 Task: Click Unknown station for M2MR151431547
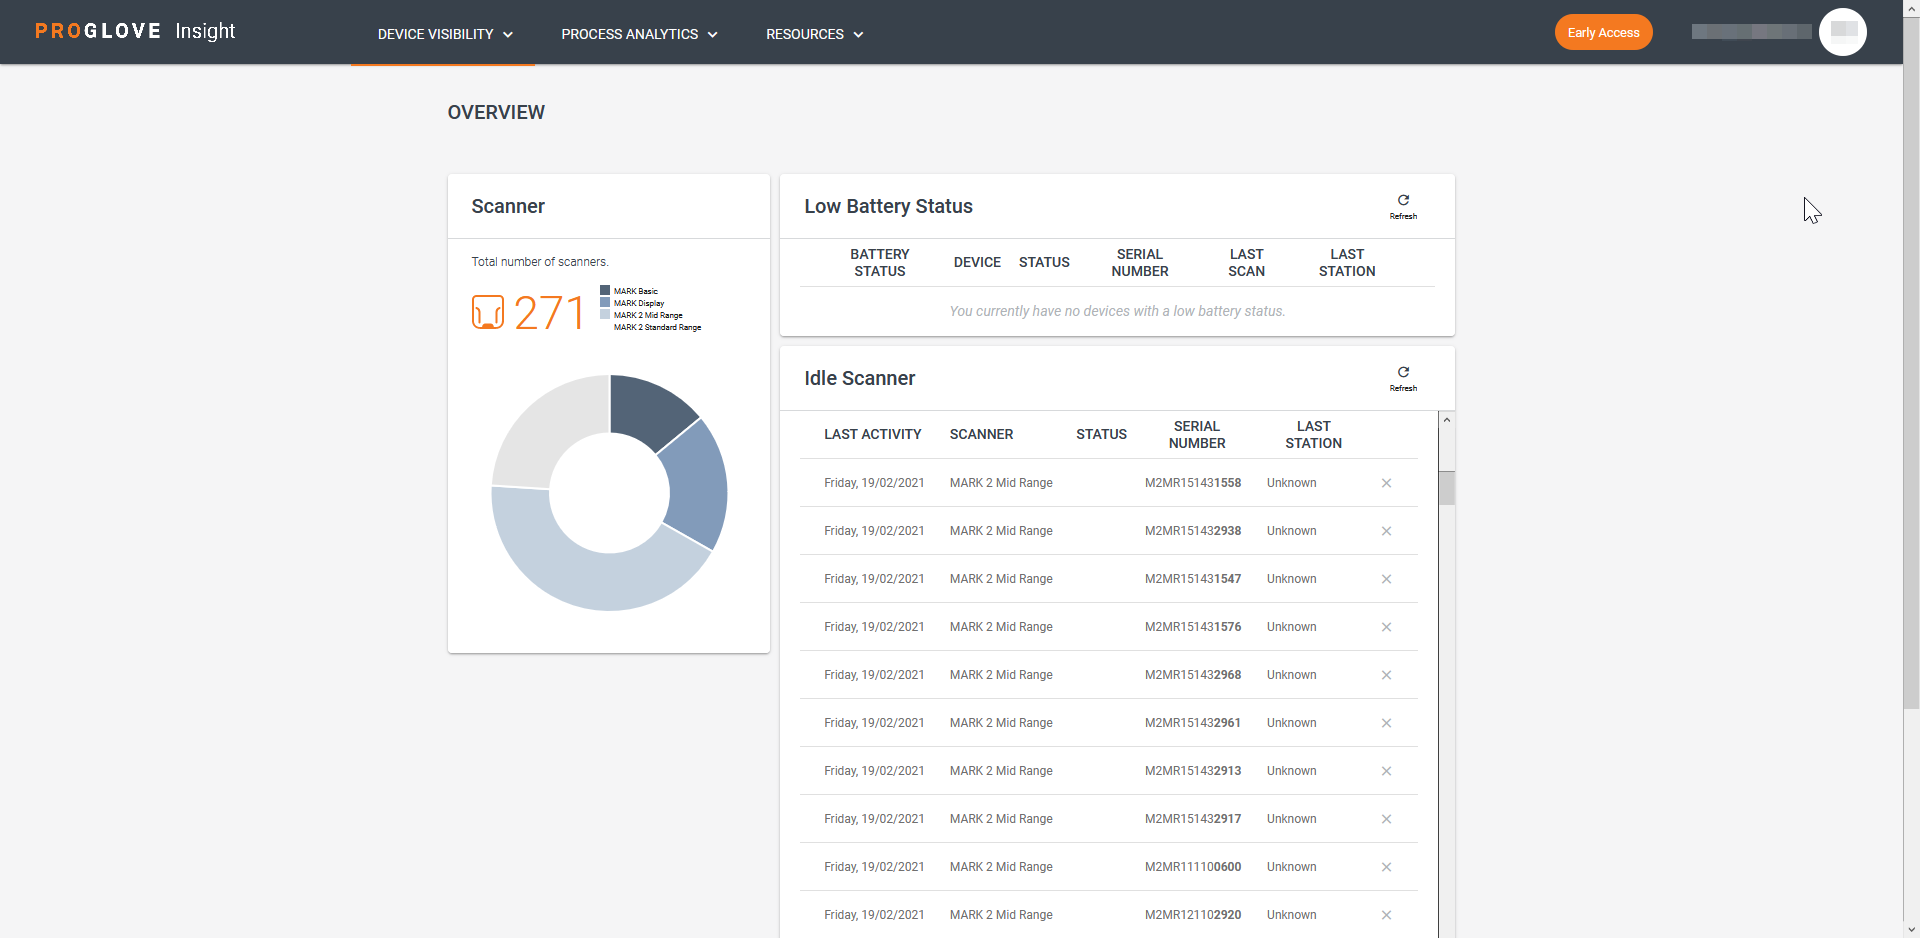pyautogui.click(x=1291, y=579)
